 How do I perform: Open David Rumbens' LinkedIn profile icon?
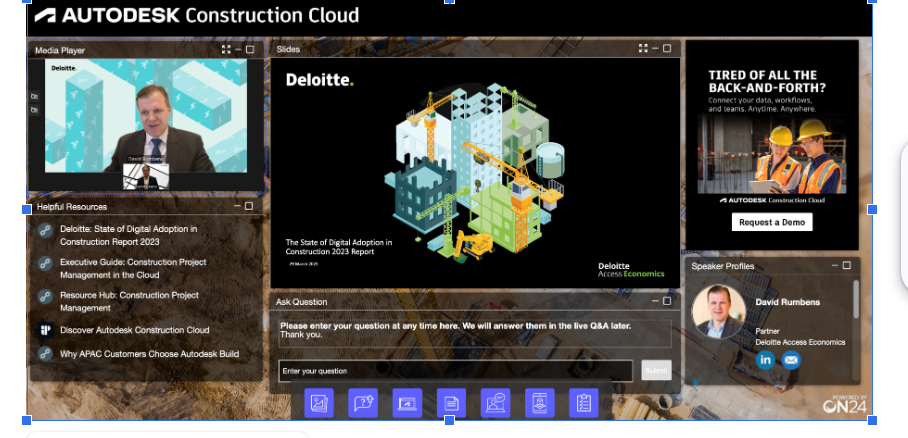(765, 360)
